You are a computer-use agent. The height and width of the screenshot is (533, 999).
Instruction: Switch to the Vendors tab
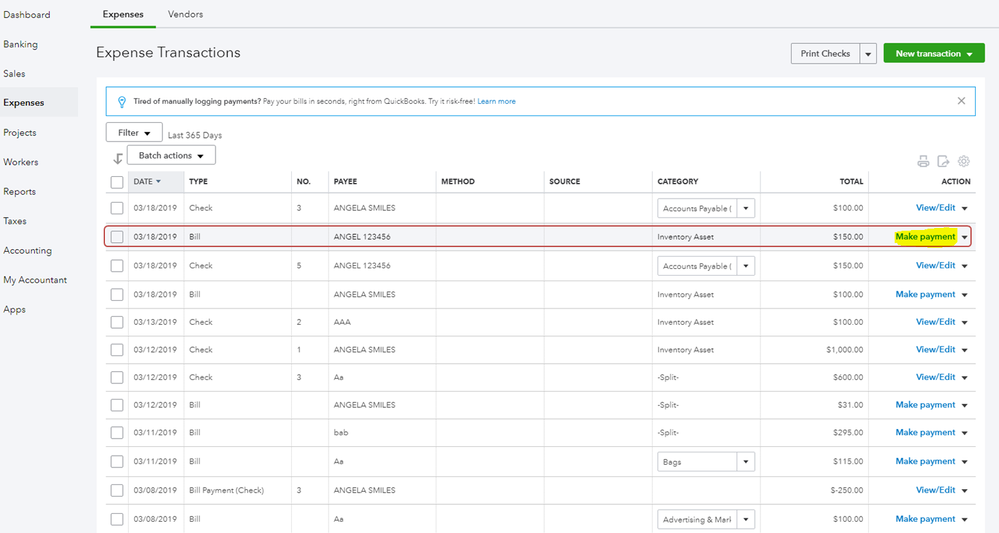[x=185, y=15]
